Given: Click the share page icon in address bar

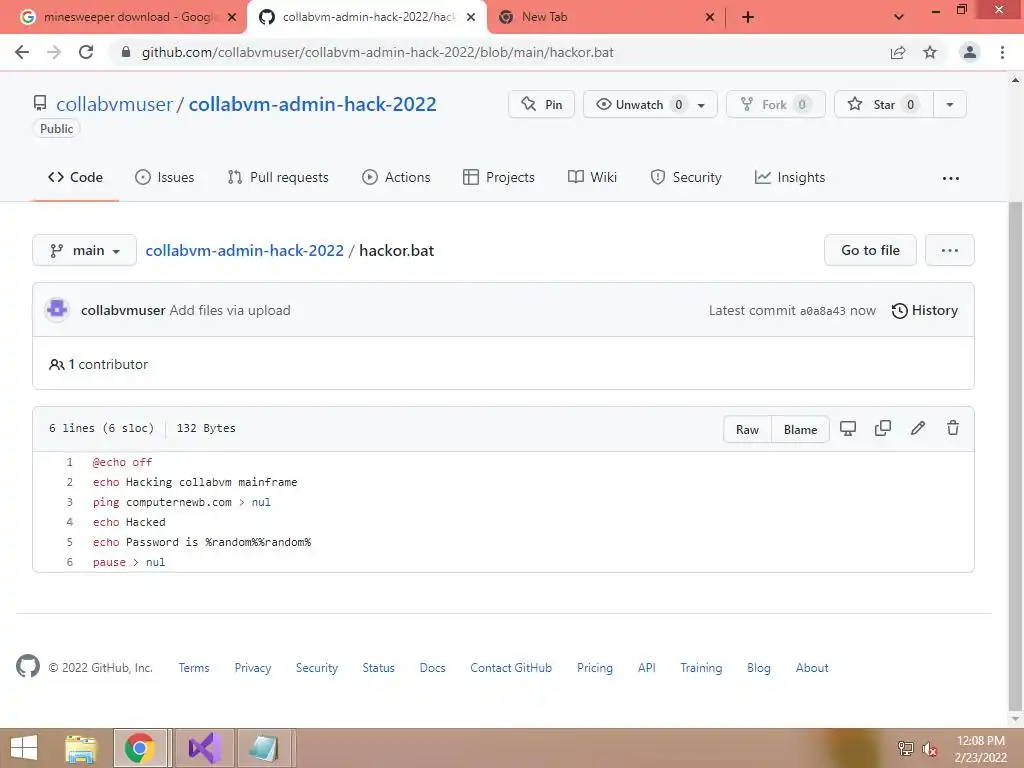Looking at the screenshot, I should click(898, 52).
